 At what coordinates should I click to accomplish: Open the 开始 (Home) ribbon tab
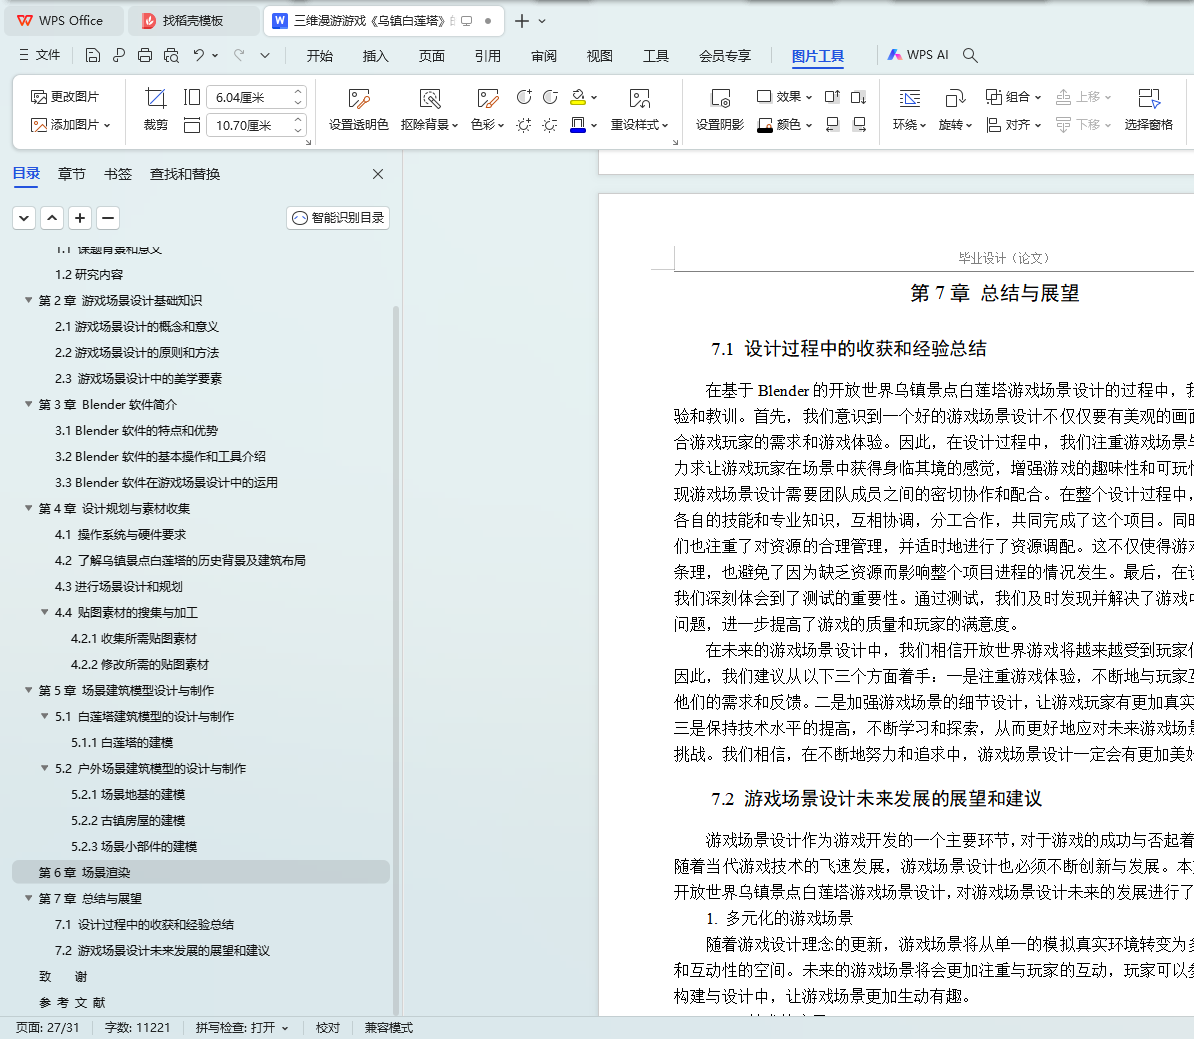(320, 56)
